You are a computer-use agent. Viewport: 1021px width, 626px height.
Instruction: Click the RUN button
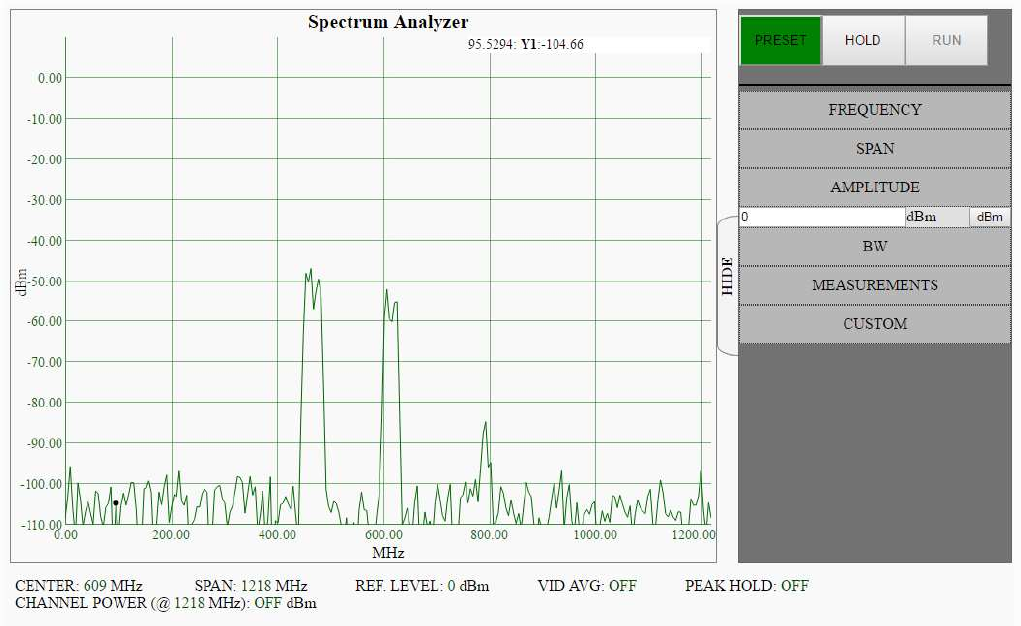pos(946,40)
